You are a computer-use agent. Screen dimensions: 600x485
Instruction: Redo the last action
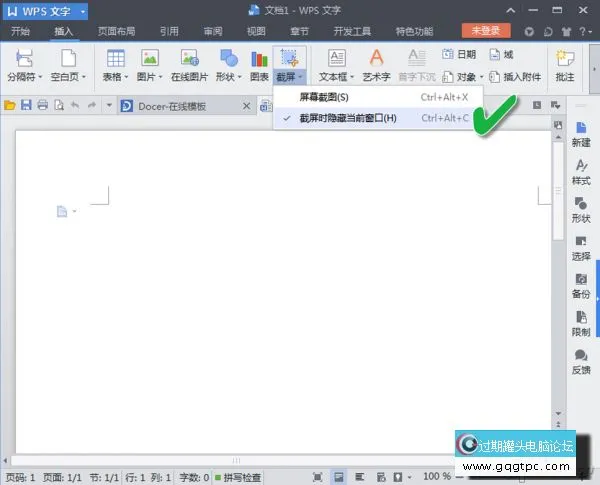coord(91,105)
